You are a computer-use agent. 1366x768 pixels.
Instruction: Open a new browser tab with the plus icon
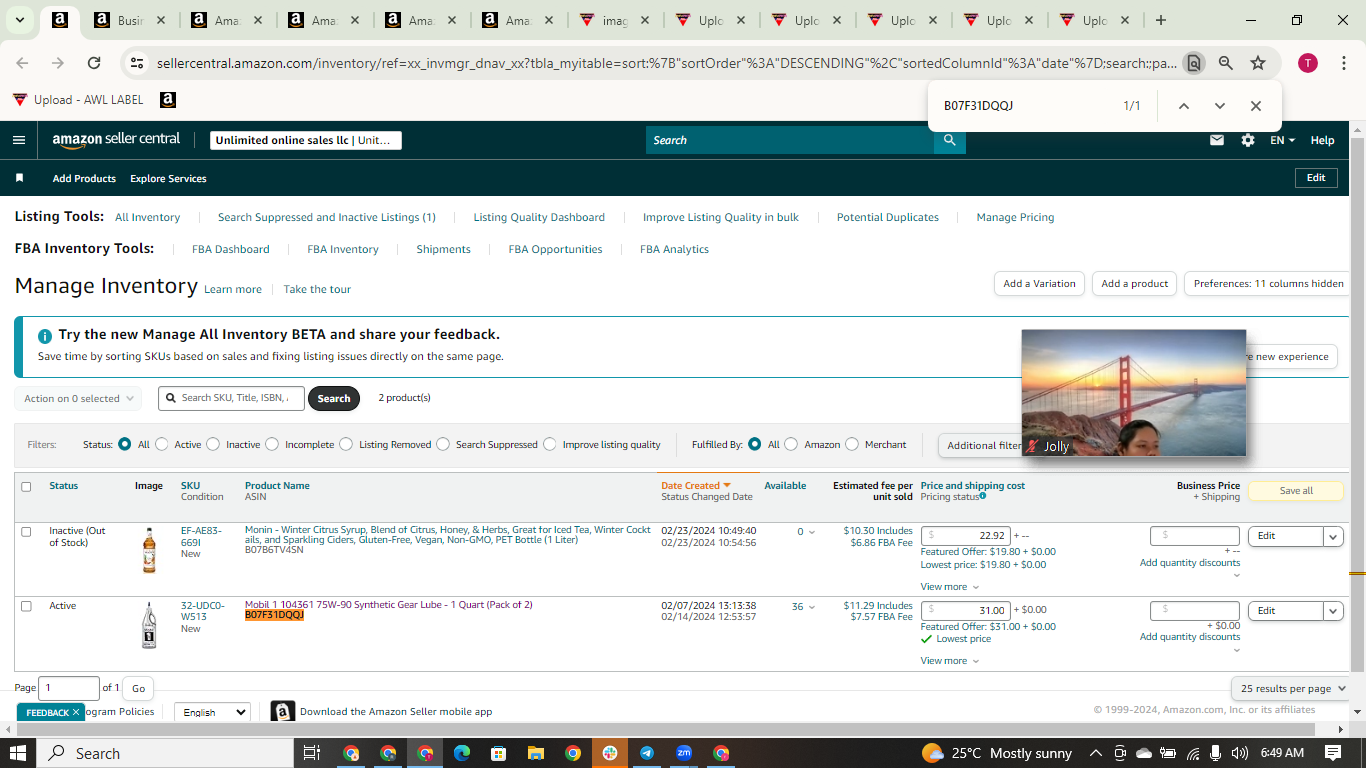click(1160, 20)
